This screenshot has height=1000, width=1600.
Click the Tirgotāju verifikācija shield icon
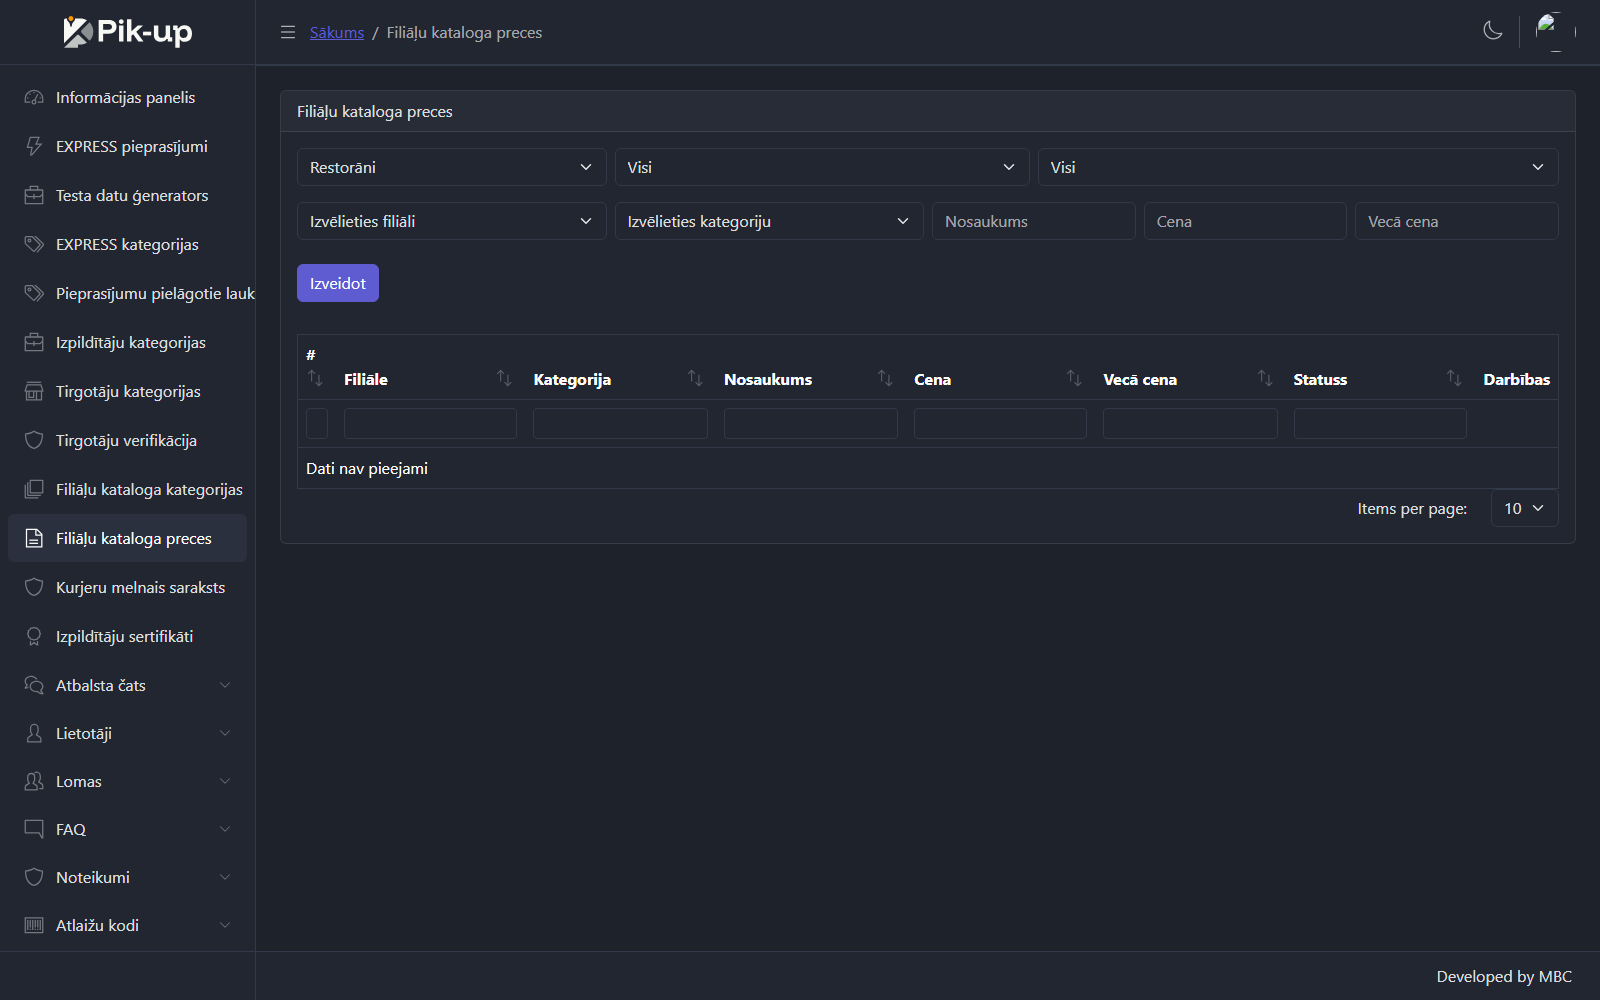point(34,441)
